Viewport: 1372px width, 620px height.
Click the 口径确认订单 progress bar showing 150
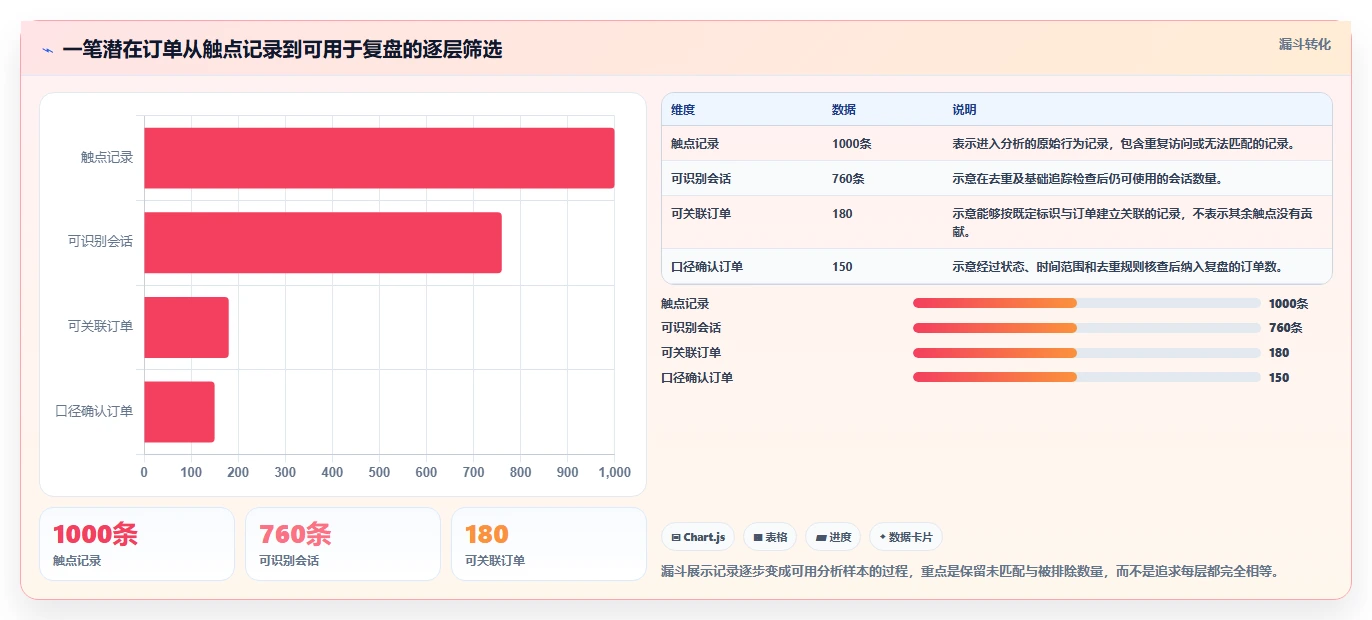[1086, 378]
